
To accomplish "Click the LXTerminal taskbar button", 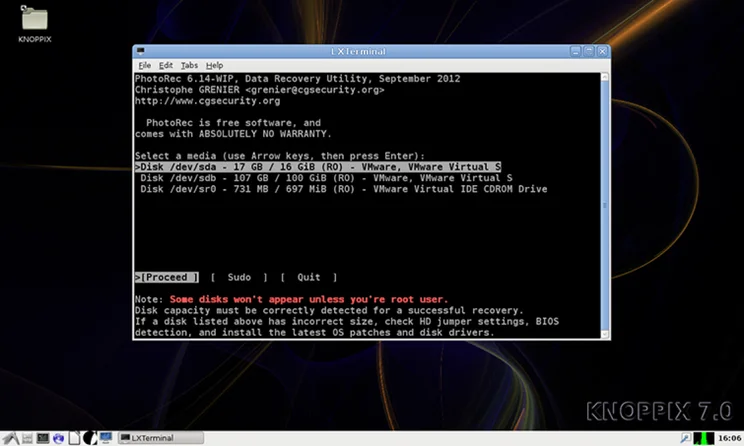I will 160,438.
